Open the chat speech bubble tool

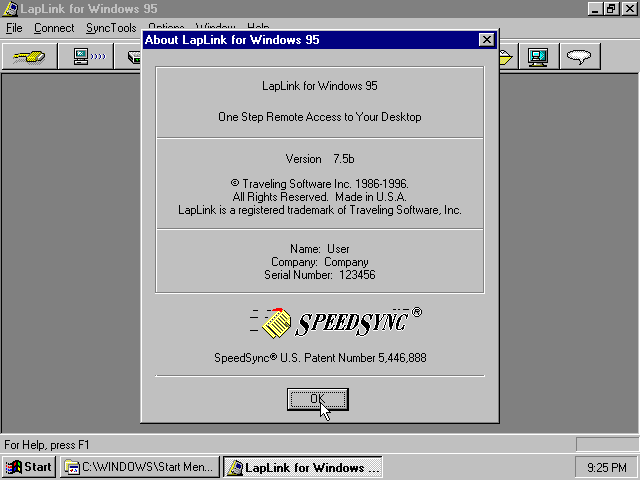pyautogui.click(x=580, y=56)
